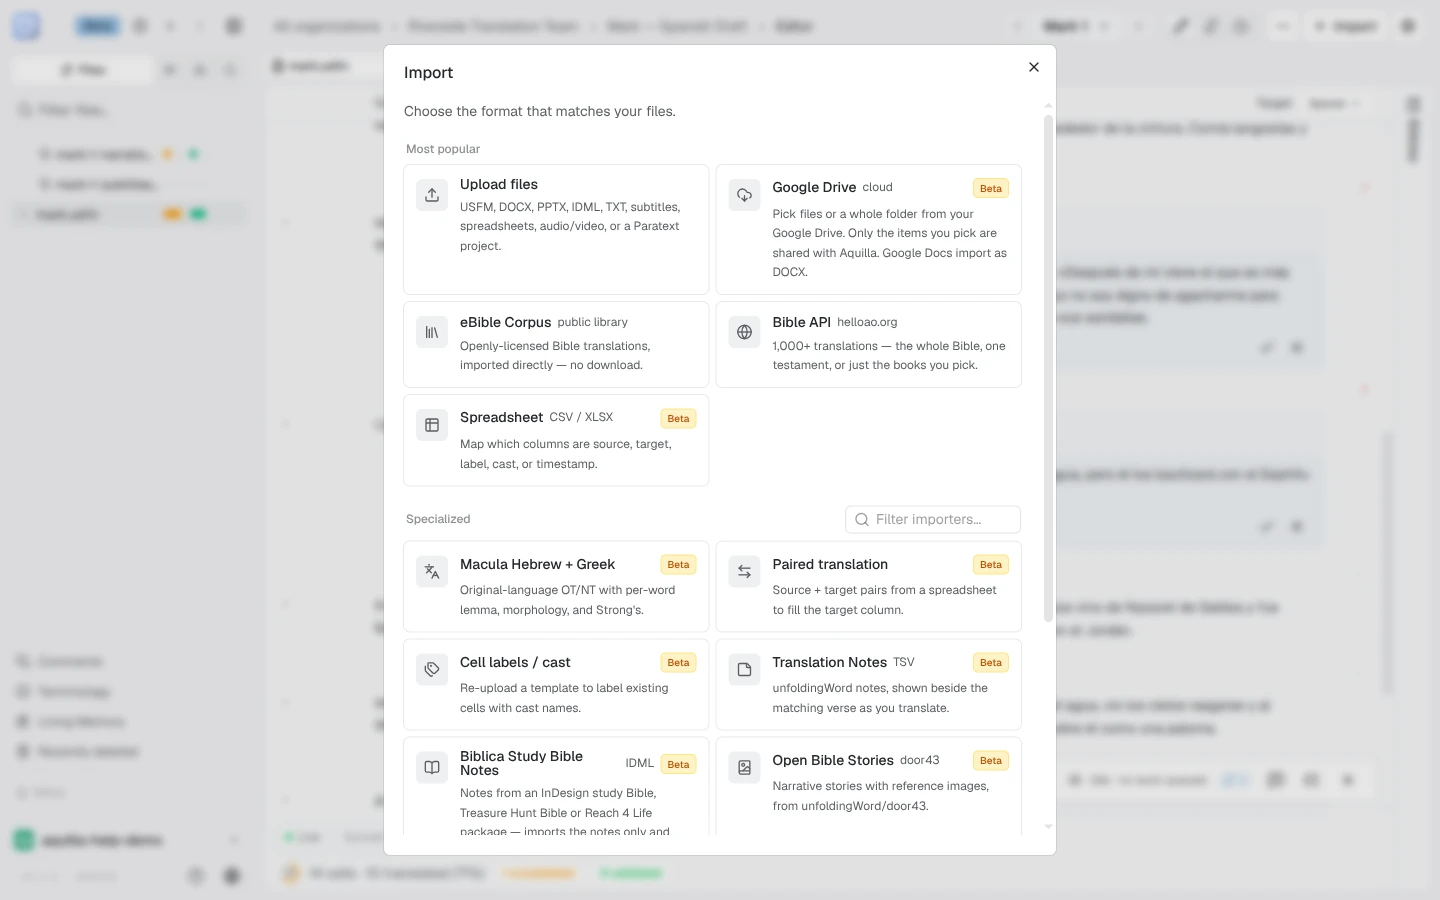
Task: Close the Import dialog
Action: pos(1034,67)
